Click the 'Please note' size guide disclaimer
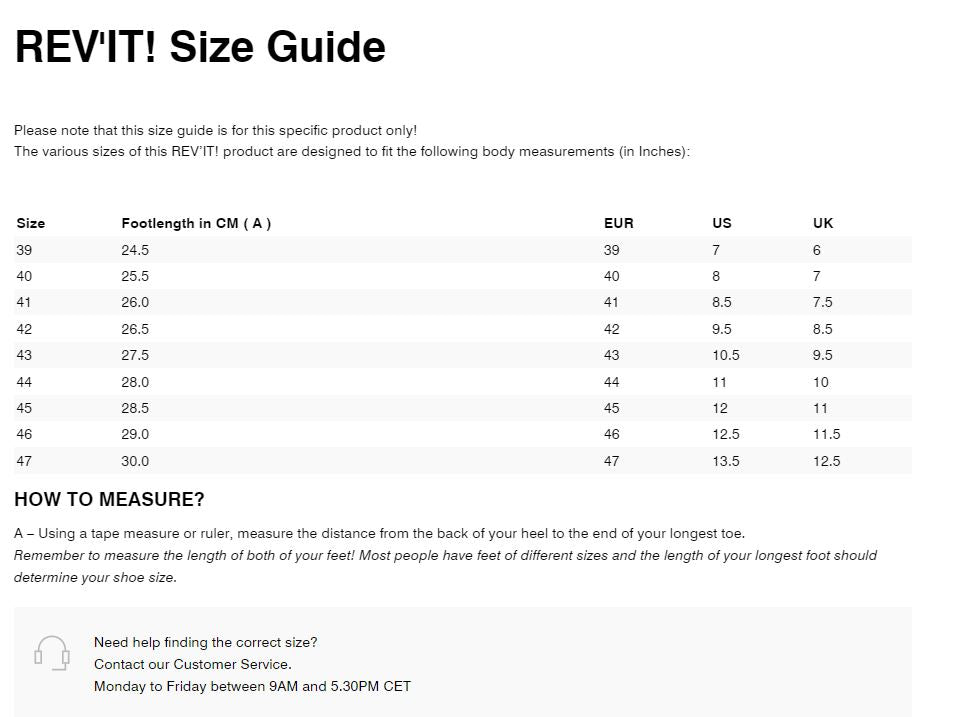This screenshot has height=717, width=977. [x=215, y=130]
